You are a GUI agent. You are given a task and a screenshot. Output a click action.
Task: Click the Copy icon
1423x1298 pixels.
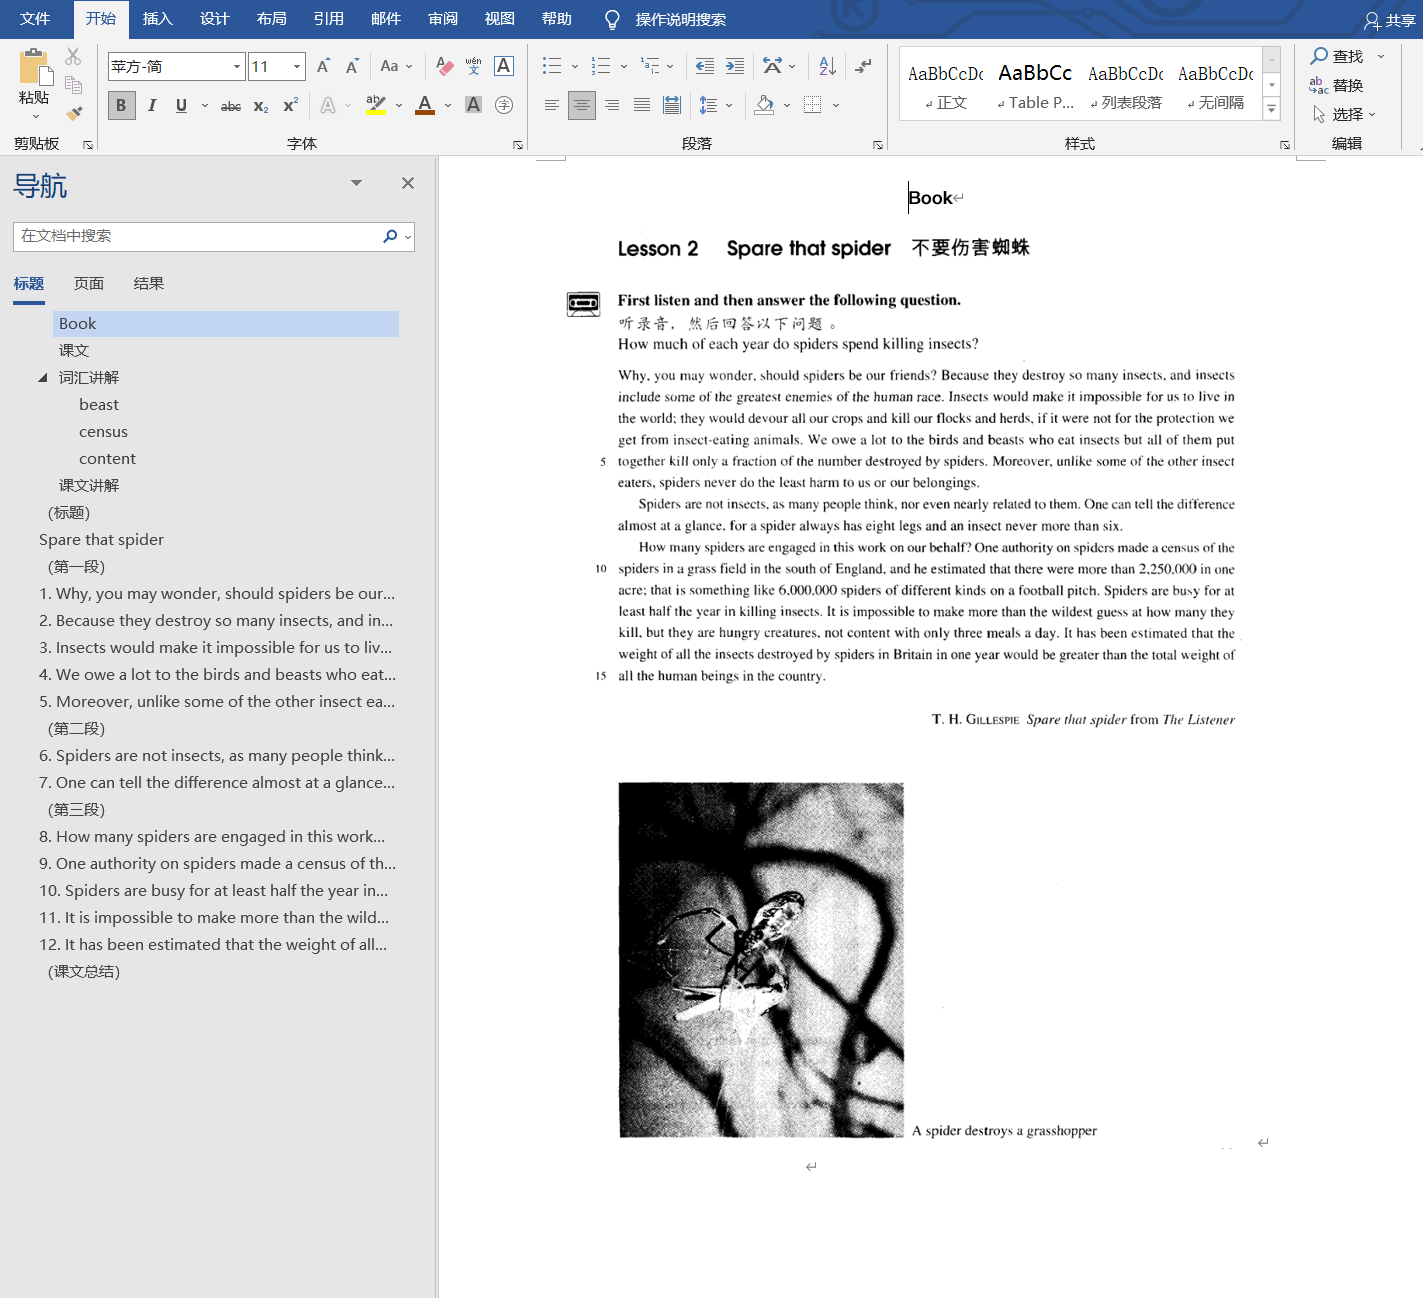[x=73, y=85]
